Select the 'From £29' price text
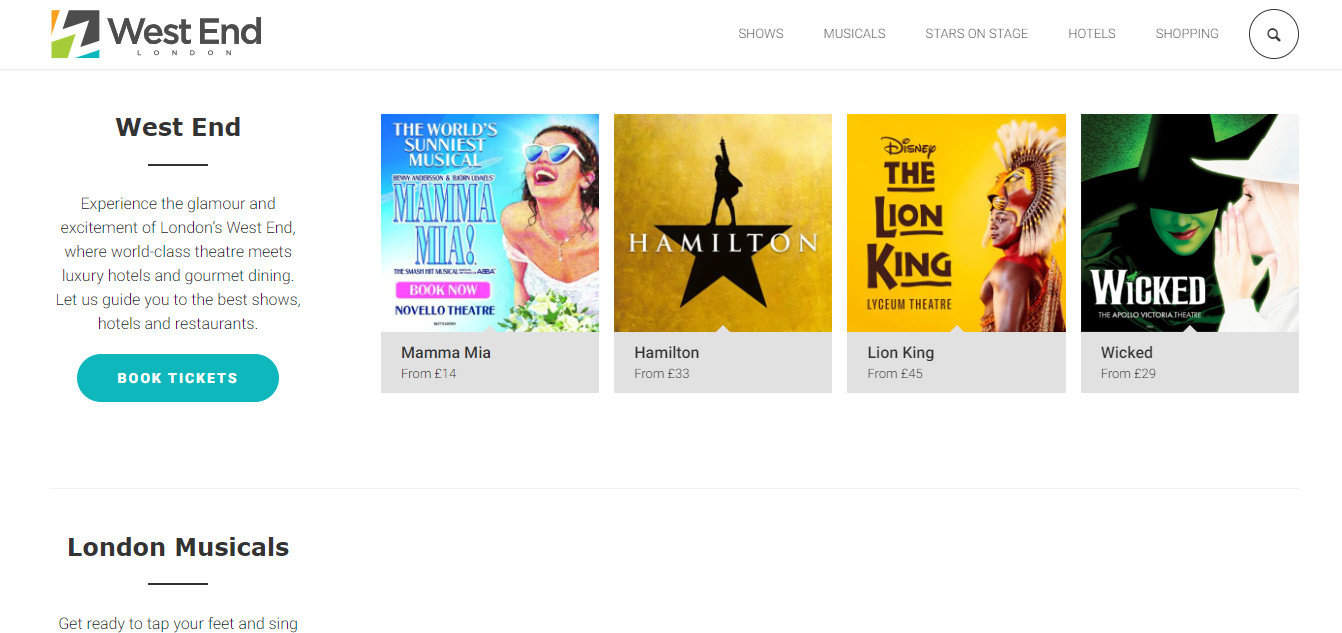 coord(1129,374)
